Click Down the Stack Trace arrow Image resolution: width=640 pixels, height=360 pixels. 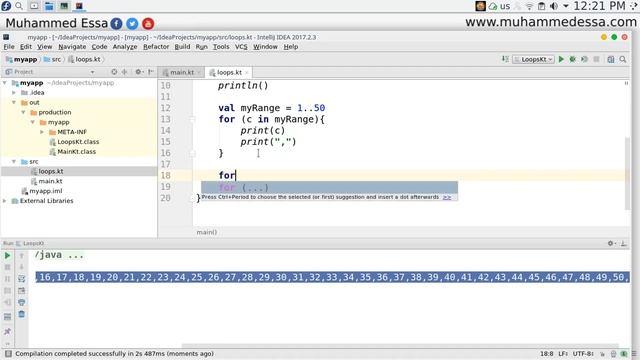[x=22, y=267]
